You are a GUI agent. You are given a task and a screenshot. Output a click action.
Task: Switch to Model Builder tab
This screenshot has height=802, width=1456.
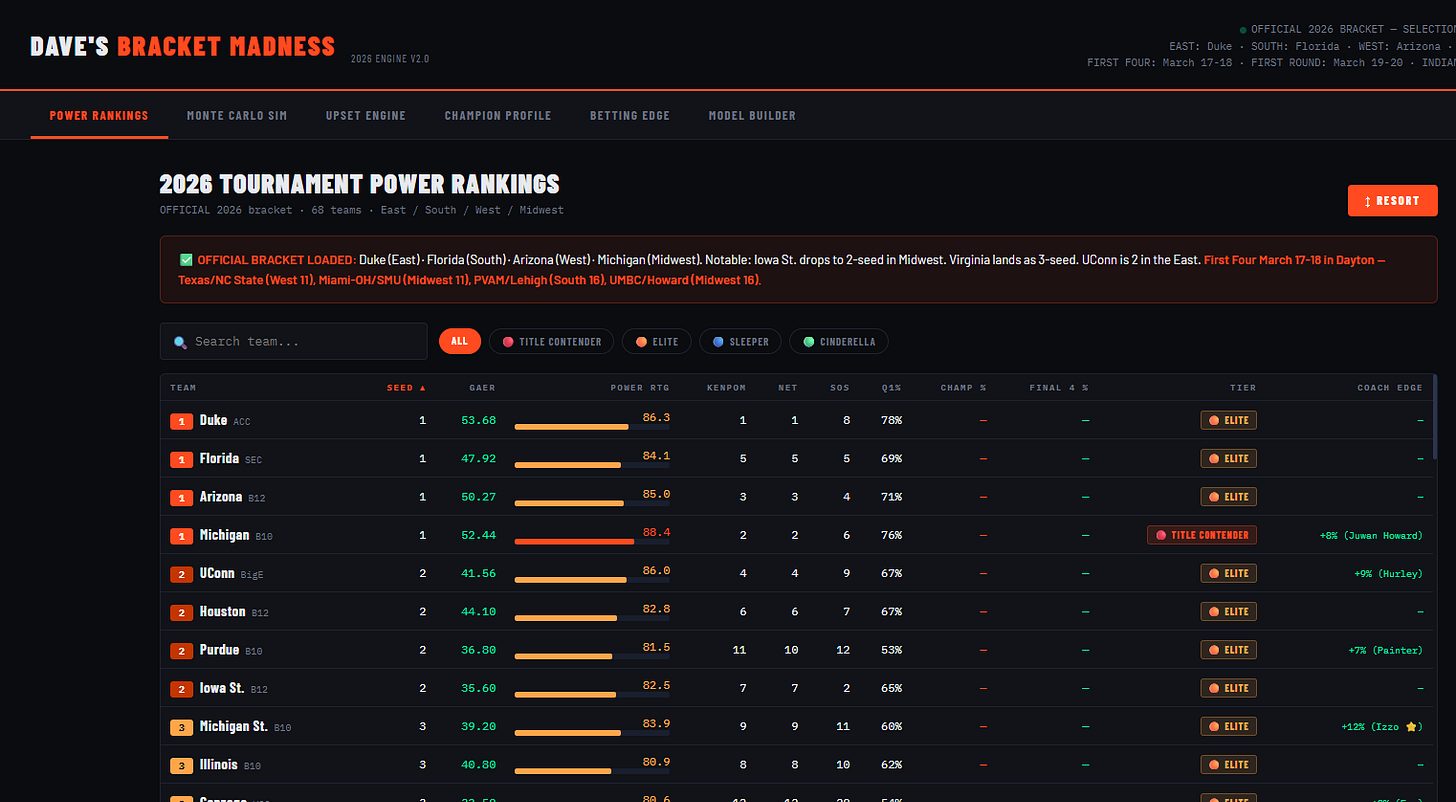tap(752, 116)
